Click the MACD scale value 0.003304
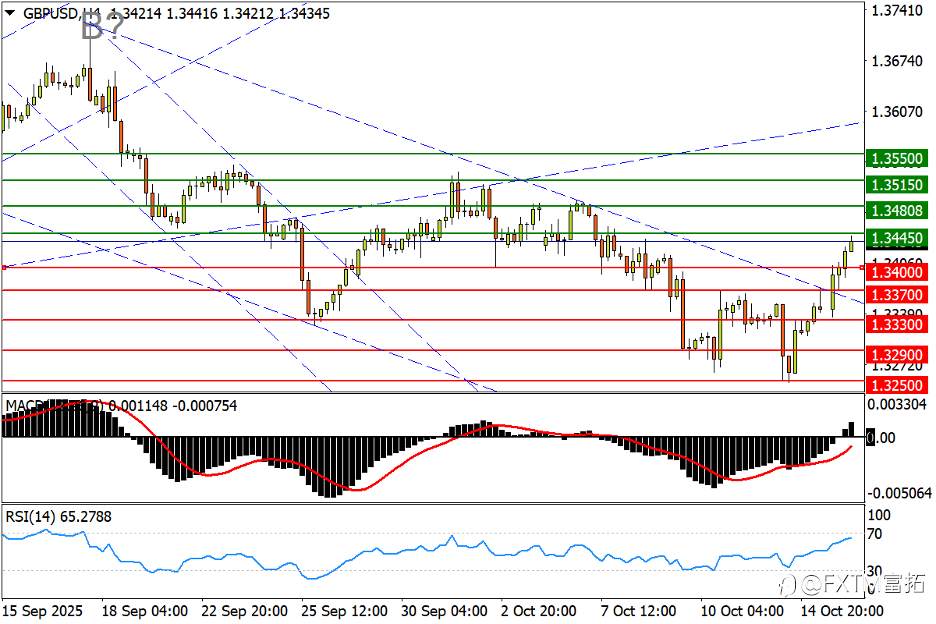The image size is (936, 624). 897,405
